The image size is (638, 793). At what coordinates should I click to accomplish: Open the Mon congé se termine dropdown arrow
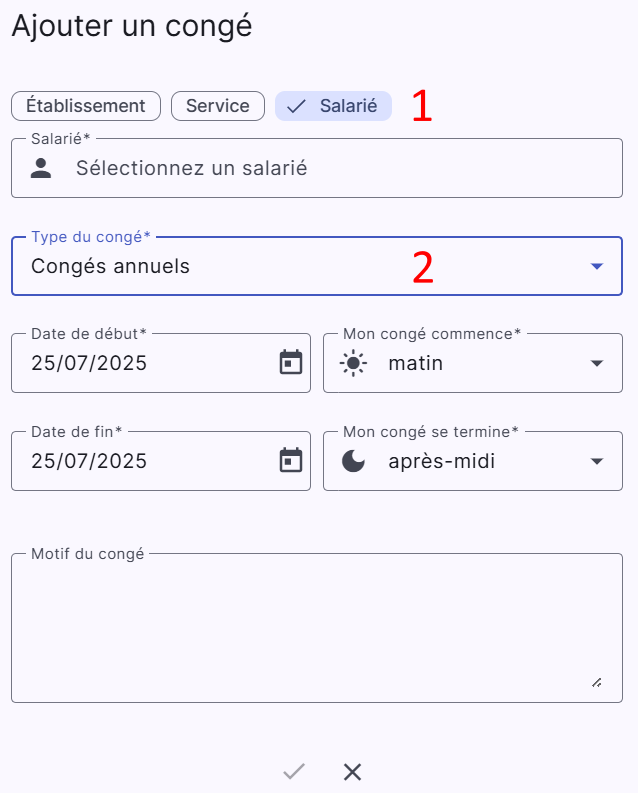point(597,461)
